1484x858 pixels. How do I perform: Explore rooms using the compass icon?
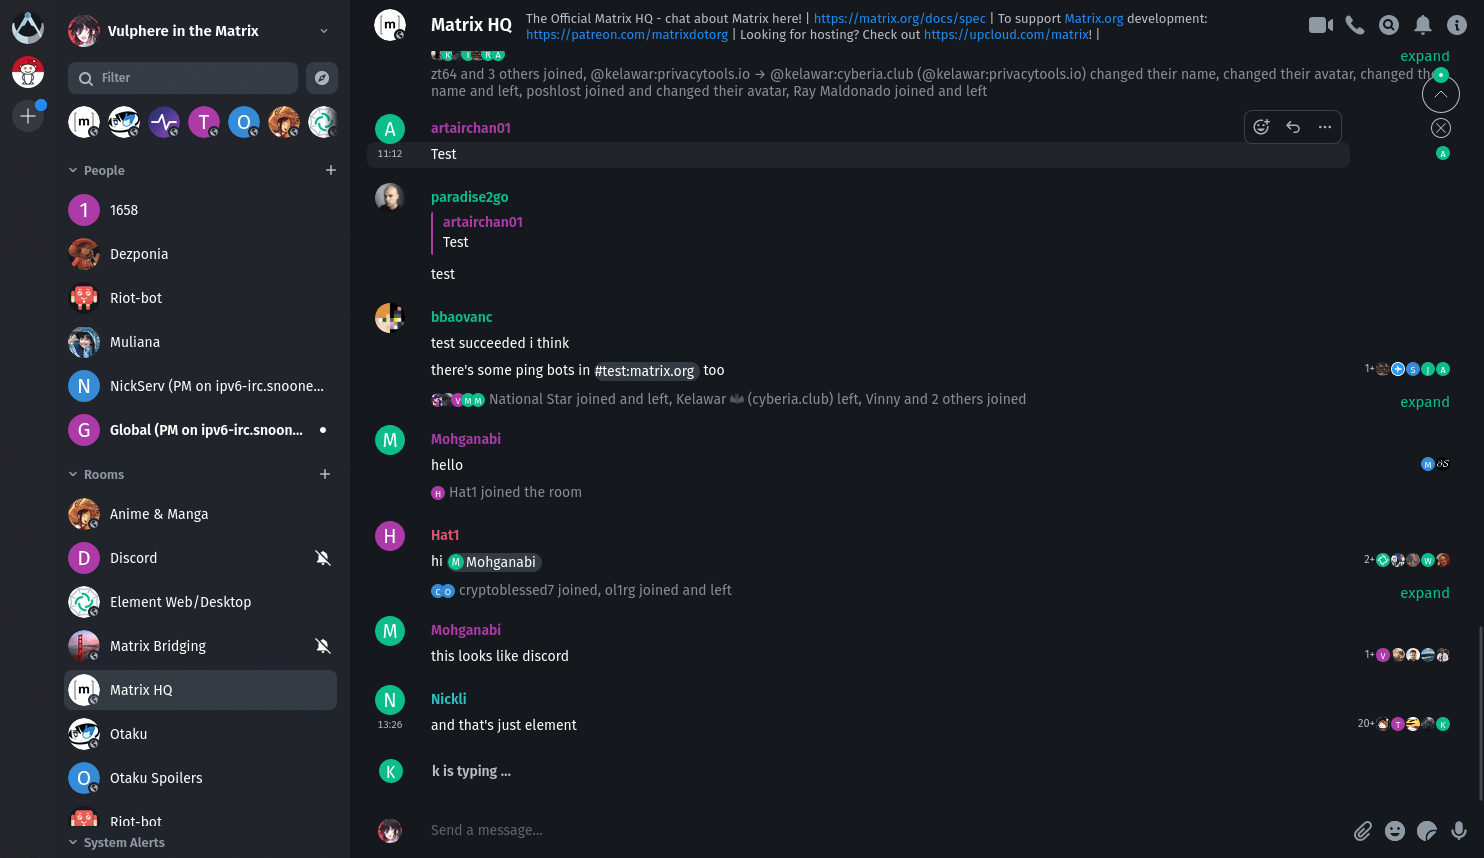[x=321, y=77]
